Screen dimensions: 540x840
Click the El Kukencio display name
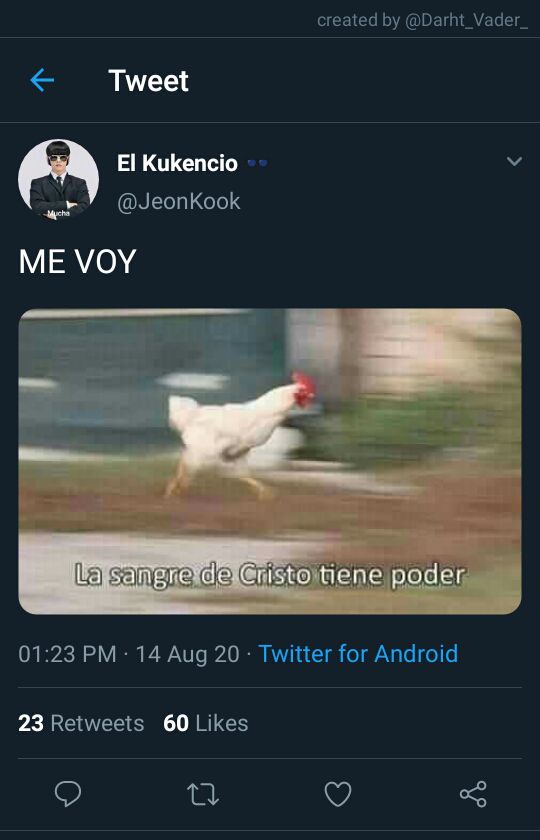click(x=177, y=163)
